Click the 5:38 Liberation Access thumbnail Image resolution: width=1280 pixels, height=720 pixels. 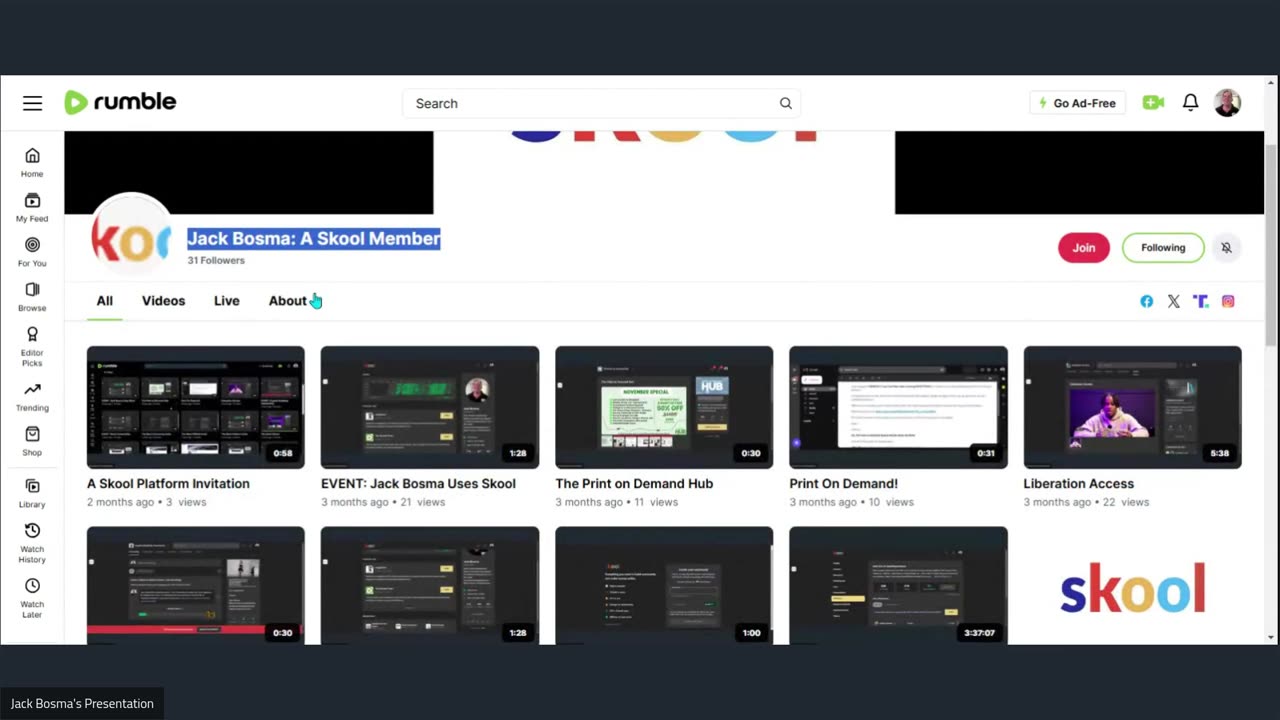coord(1132,407)
